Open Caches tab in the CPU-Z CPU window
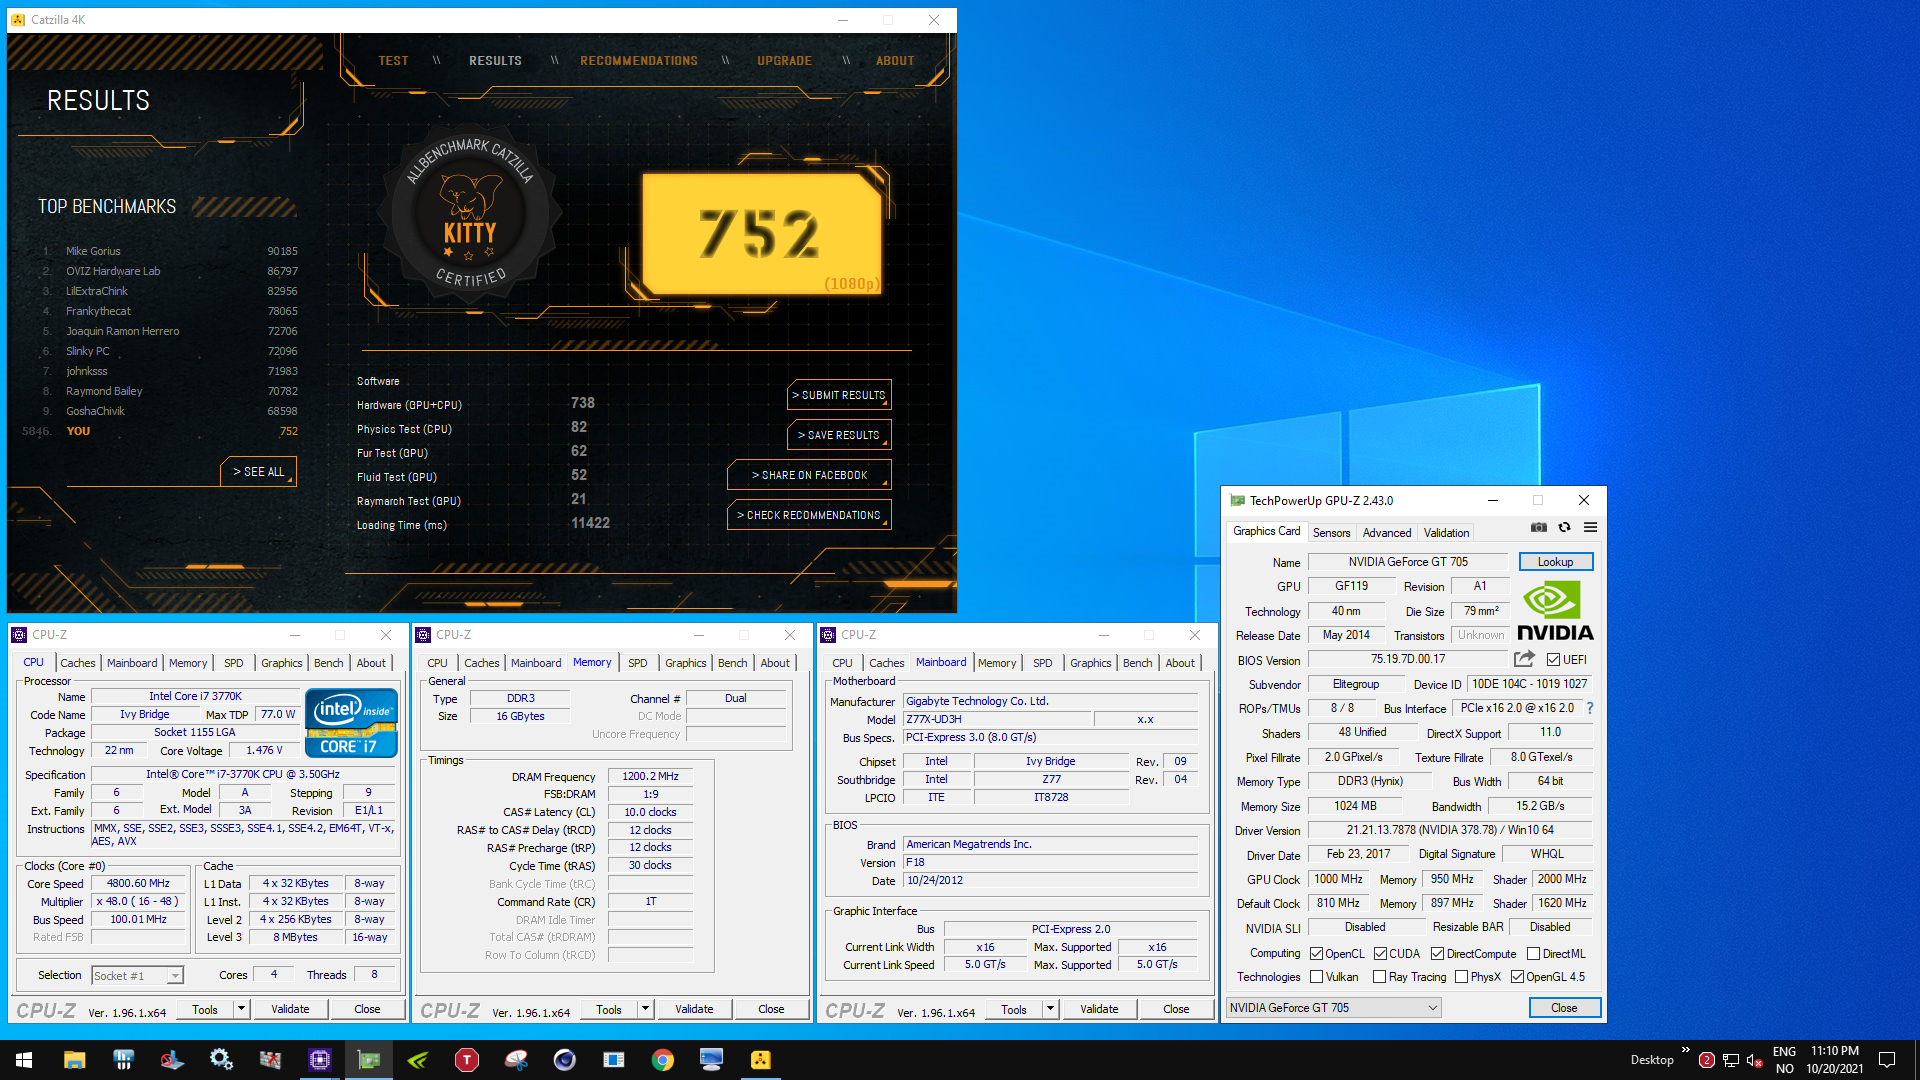The image size is (1920, 1080). pyautogui.click(x=77, y=663)
